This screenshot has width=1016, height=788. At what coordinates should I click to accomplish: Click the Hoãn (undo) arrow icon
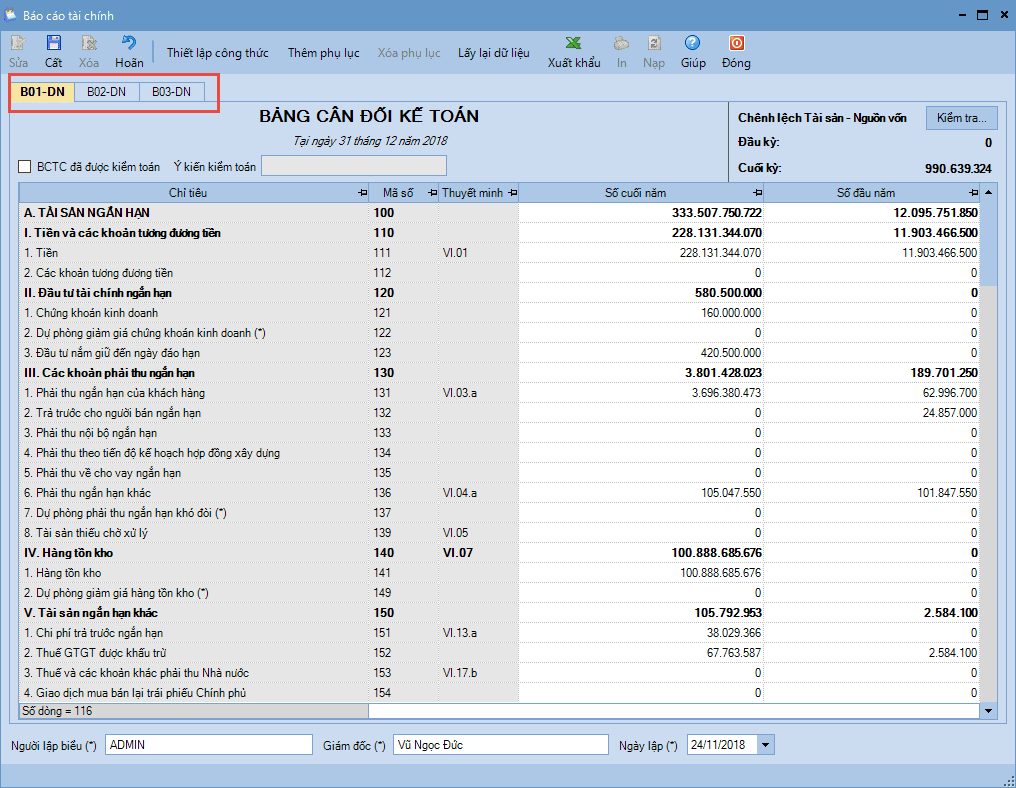coord(129,43)
